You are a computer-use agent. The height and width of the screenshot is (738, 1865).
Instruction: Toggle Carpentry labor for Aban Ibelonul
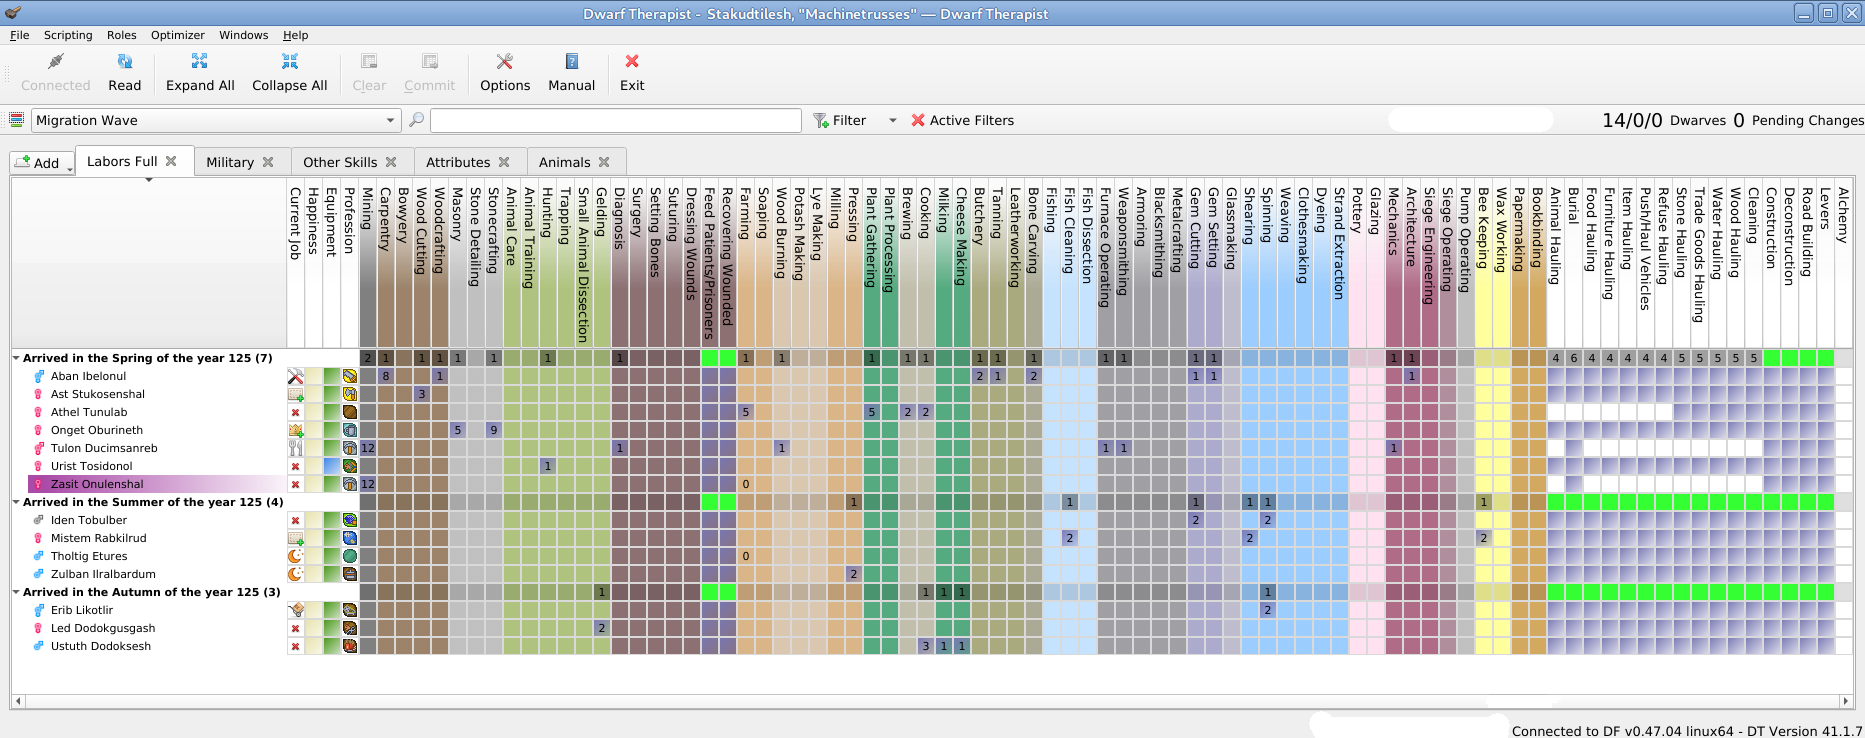[386, 376]
